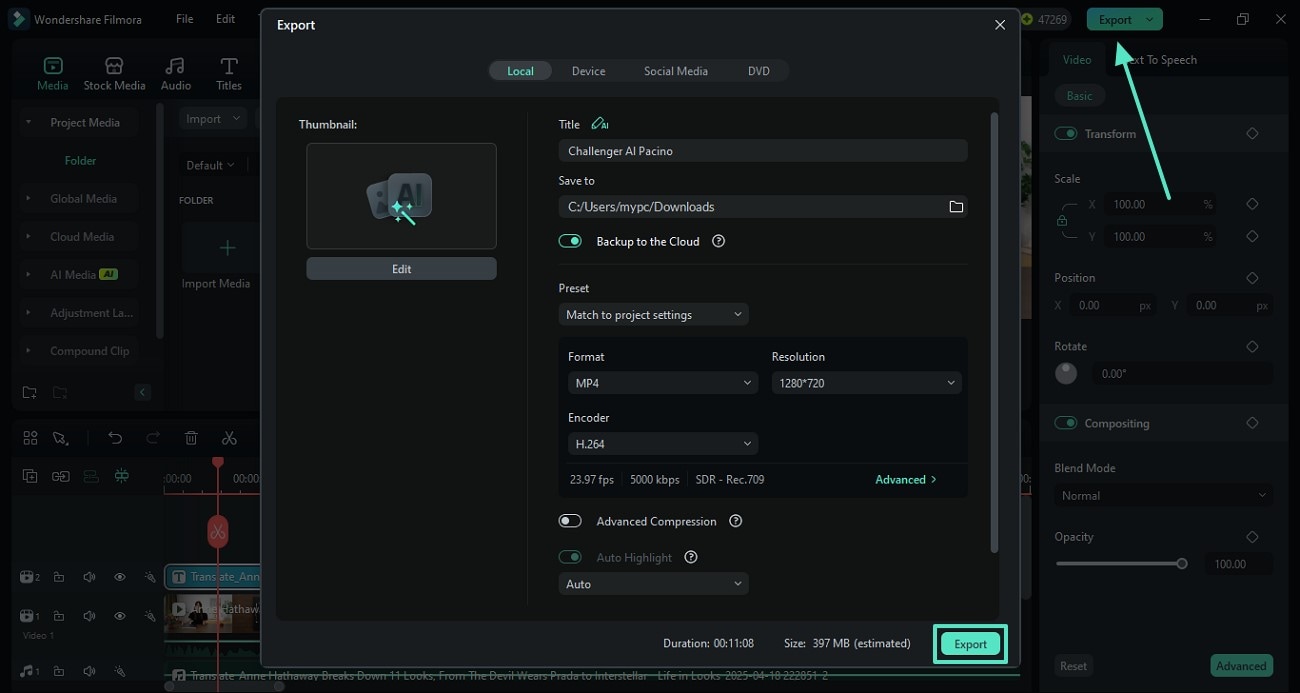This screenshot has height=693, width=1300.
Task: Open the Default sort dropdown
Action: tap(210, 165)
